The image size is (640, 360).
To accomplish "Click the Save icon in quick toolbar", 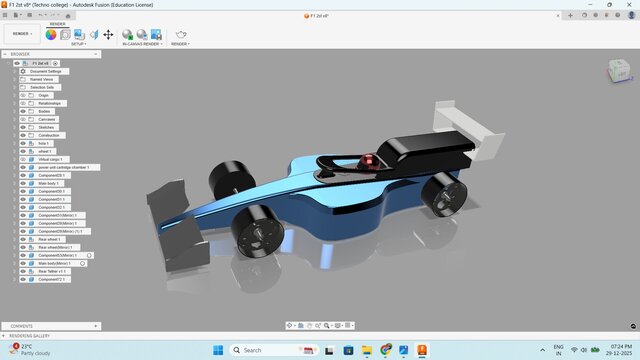I will (x=29, y=15).
